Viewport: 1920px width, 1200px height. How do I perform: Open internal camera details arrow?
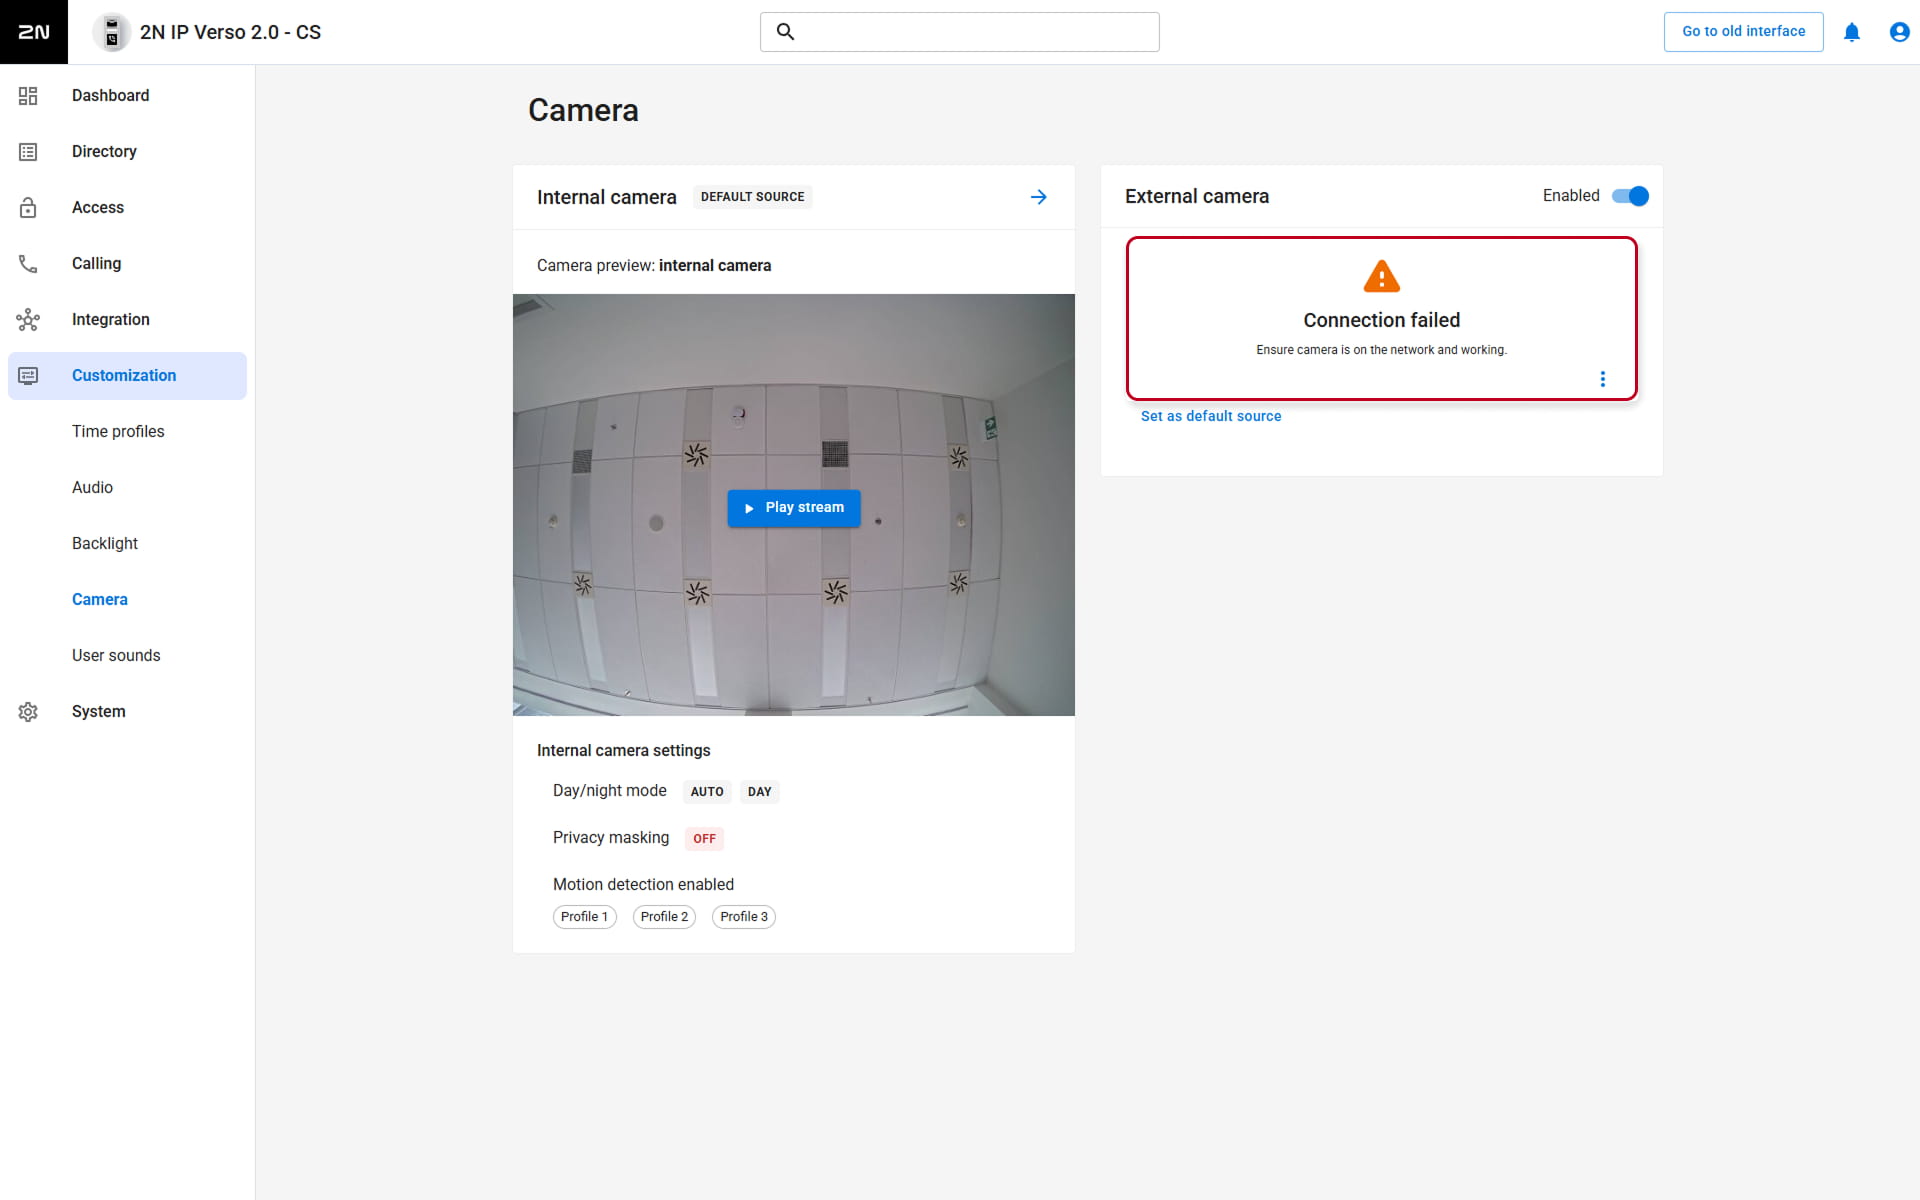1039,197
